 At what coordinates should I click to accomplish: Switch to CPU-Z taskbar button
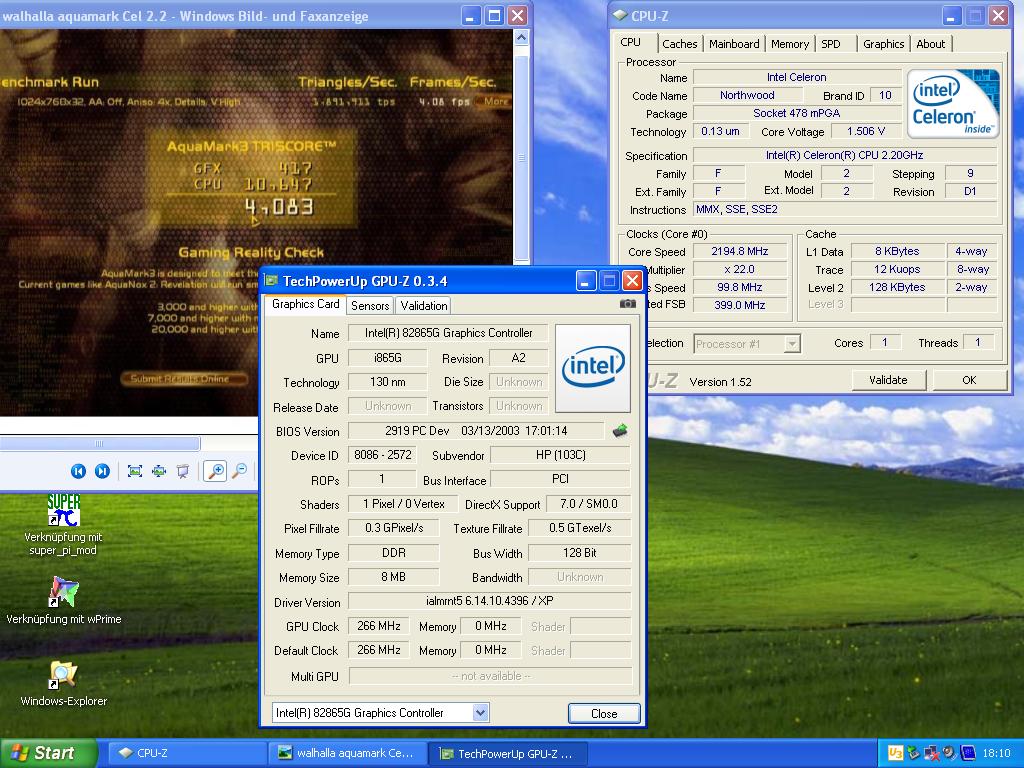click(x=186, y=753)
